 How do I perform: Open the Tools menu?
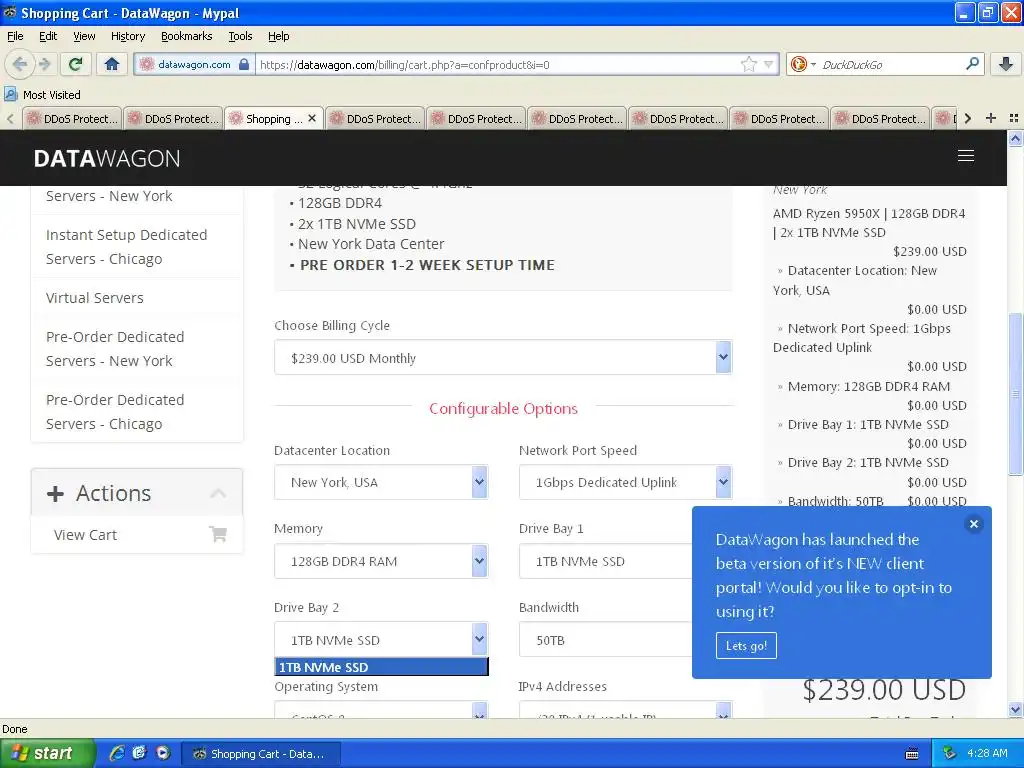[x=240, y=36]
